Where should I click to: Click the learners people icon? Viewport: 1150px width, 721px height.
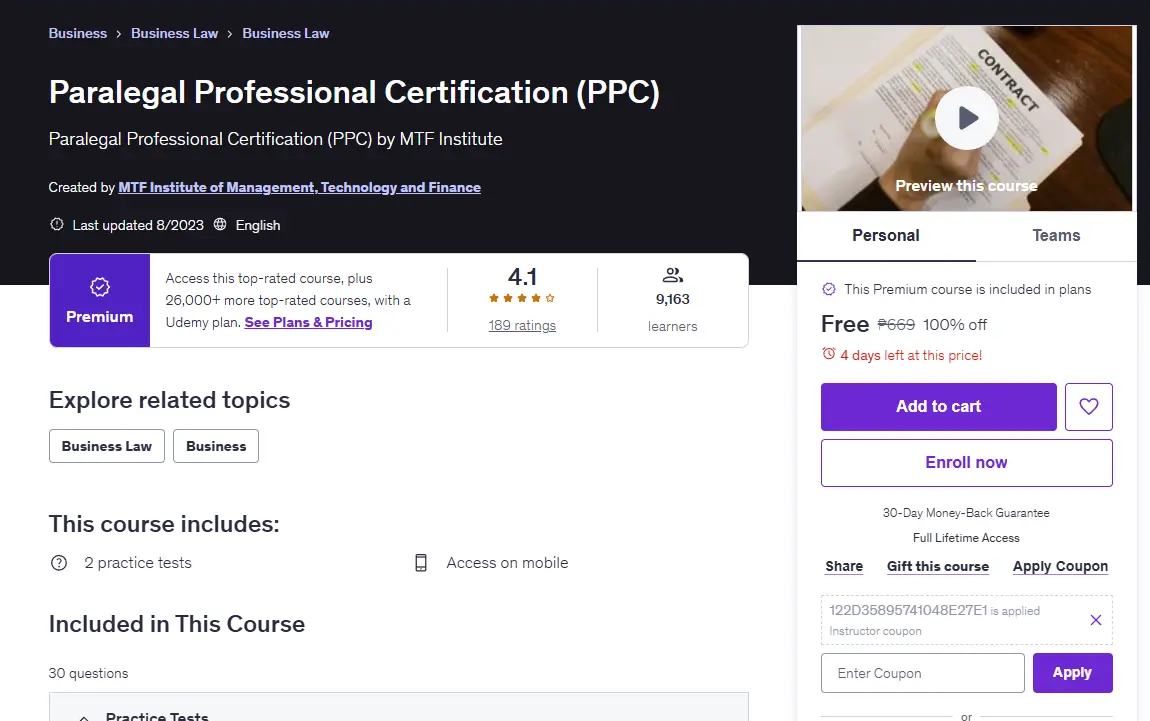[673, 275]
